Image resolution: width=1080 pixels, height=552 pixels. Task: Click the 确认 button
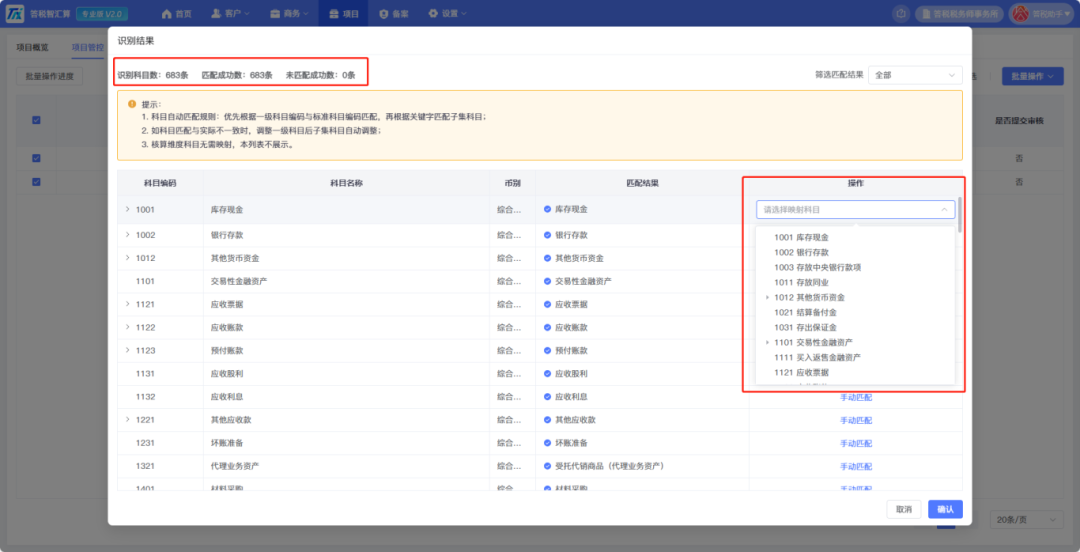[945, 509]
